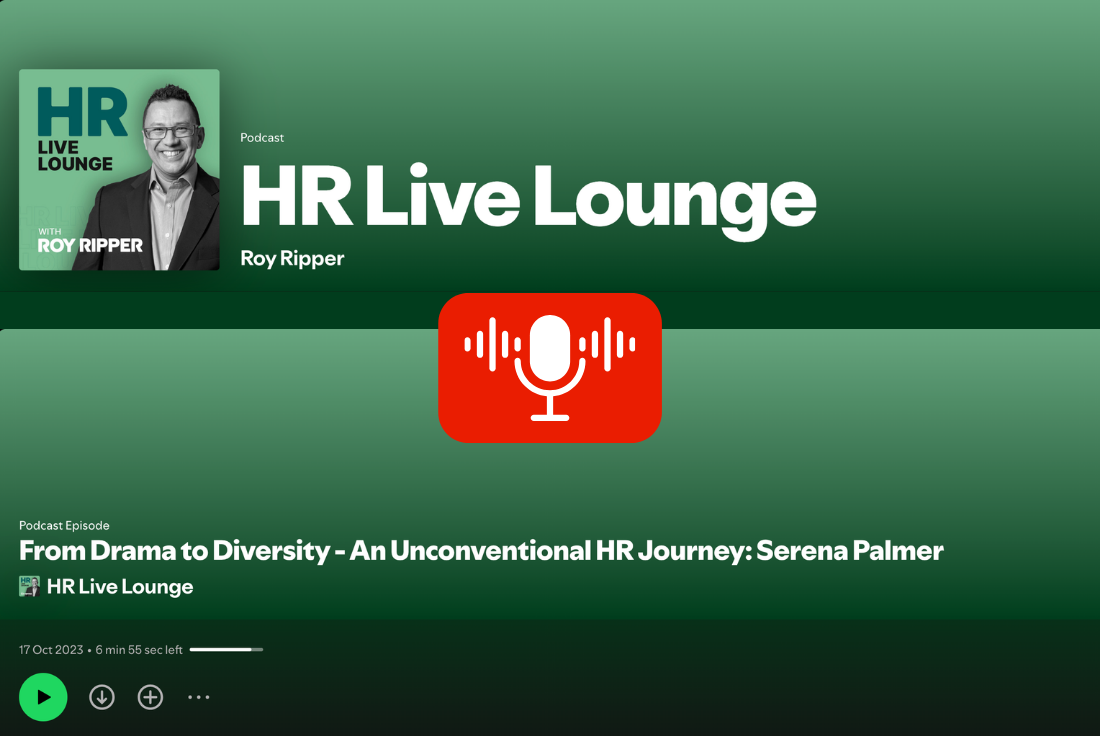Viewport: 1100px width, 736px height.
Task: Open the HR Live Lounge cover art
Action: pyautogui.click(x=119, y=170)
